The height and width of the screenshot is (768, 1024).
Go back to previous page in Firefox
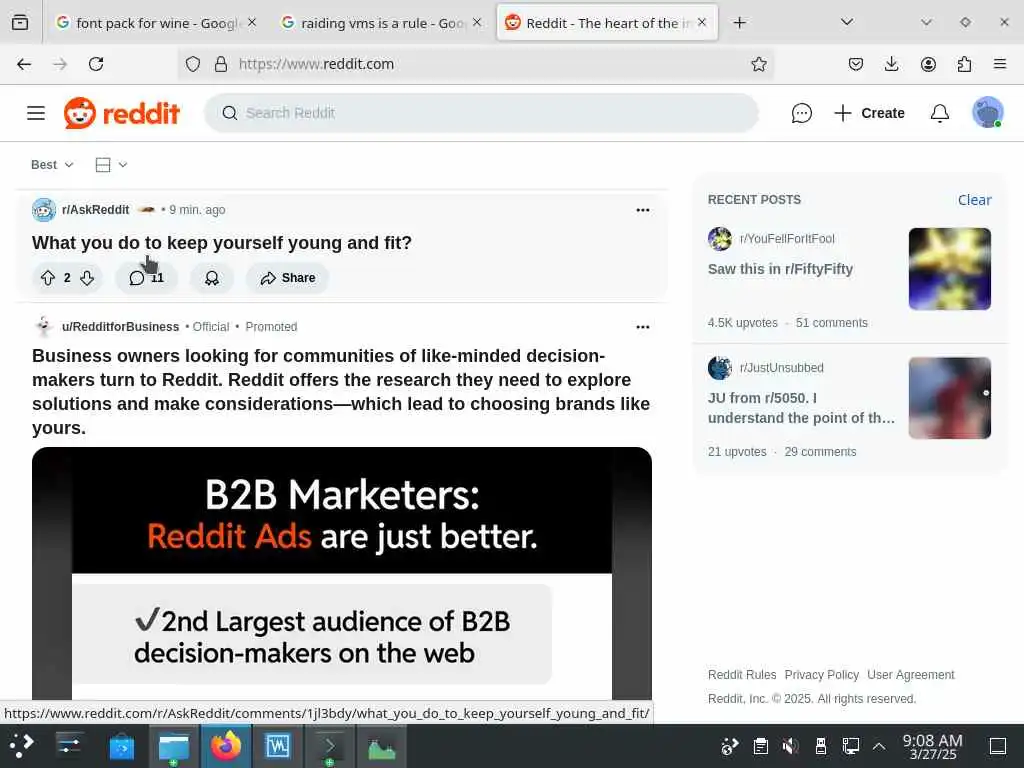24,64
